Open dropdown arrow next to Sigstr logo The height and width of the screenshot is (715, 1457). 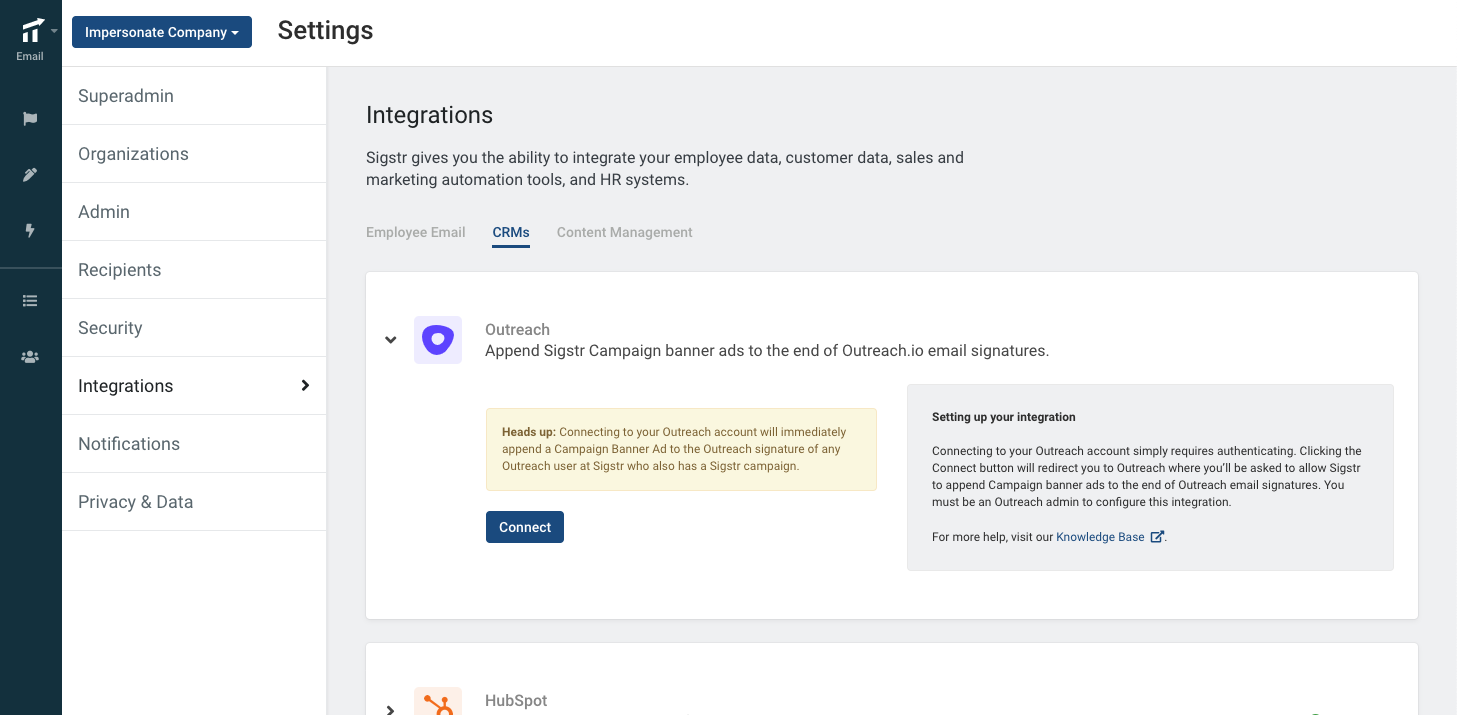[54, 31]
